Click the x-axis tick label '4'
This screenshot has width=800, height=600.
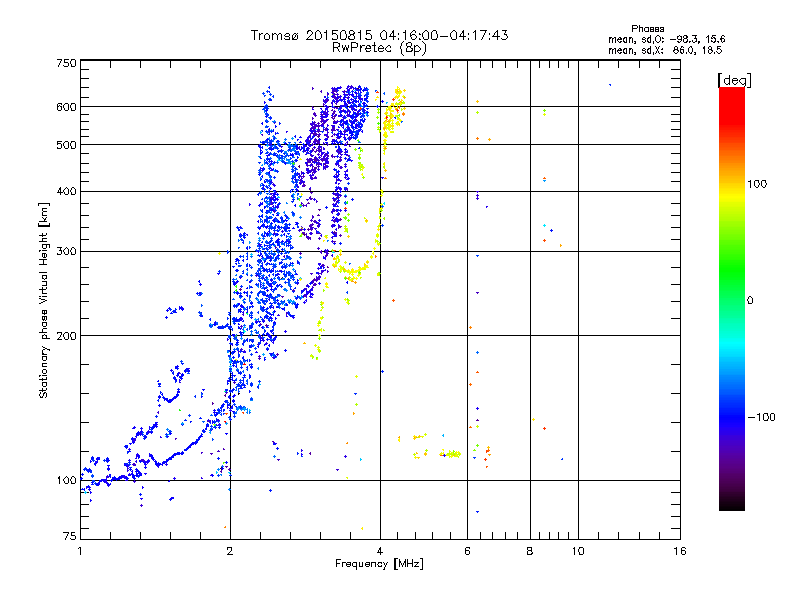click(x=380, y=551)
